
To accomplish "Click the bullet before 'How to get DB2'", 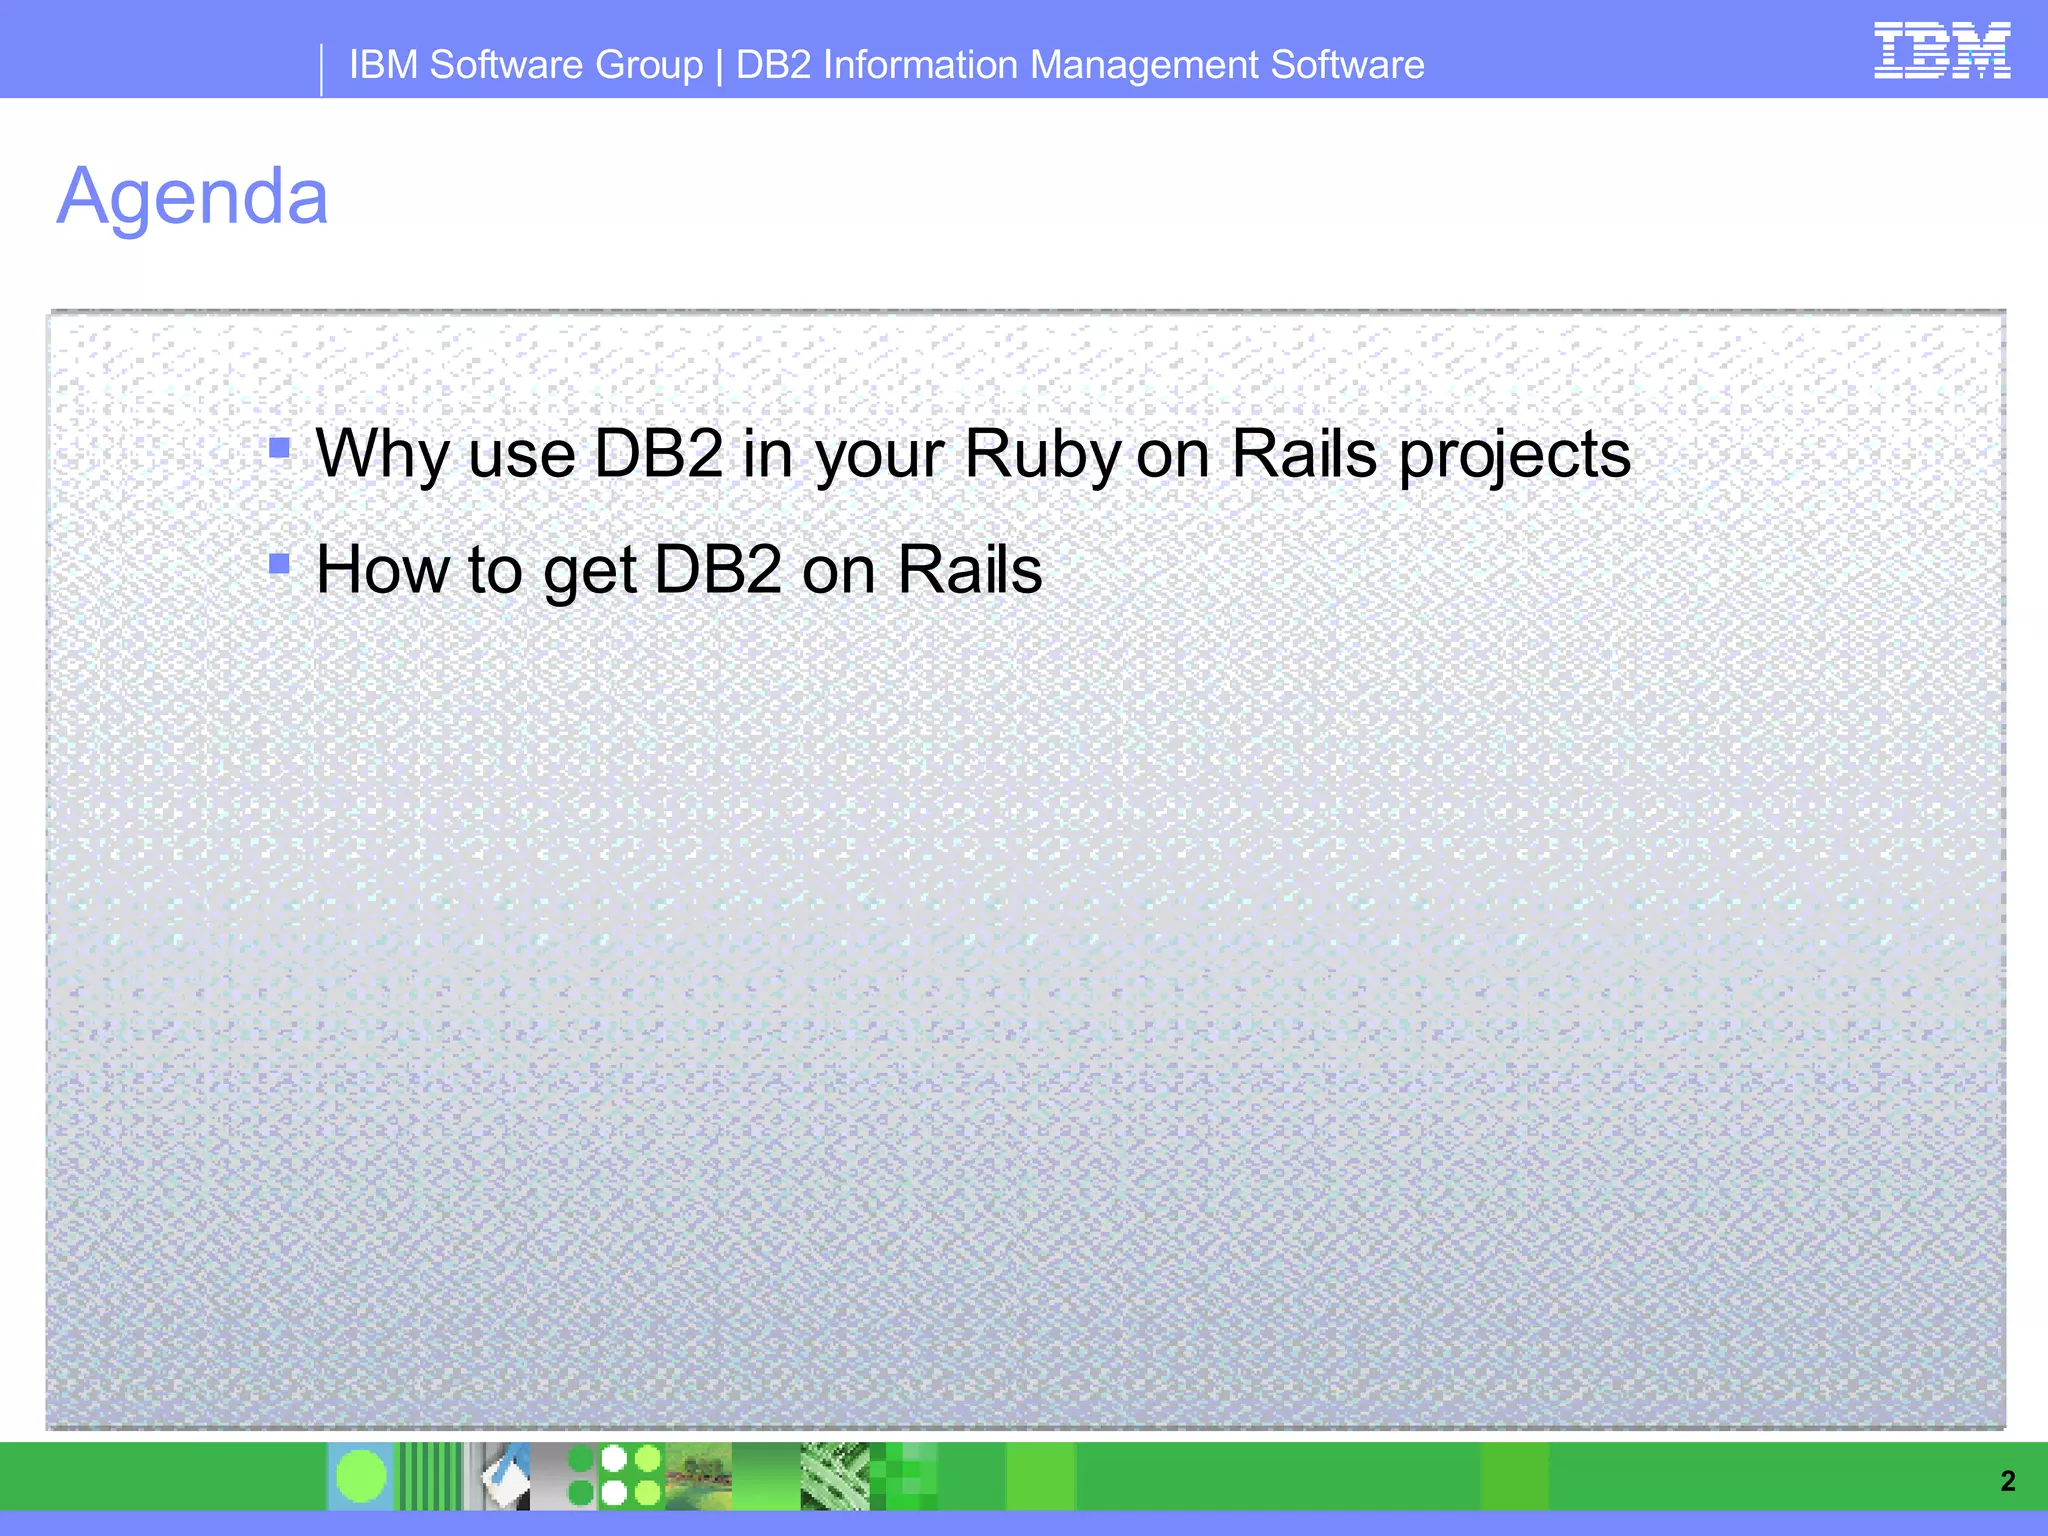I will click(280, 564).
